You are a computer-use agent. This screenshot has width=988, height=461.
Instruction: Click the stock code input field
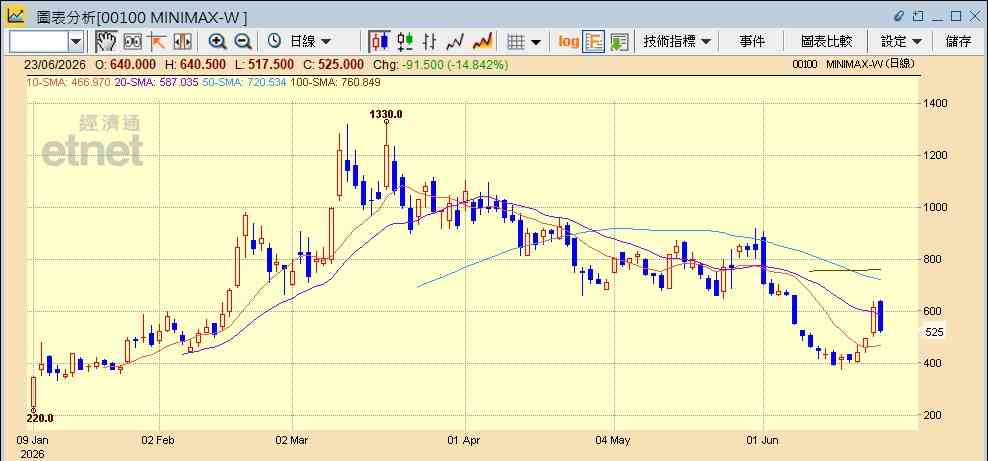[x=39, y=42]
